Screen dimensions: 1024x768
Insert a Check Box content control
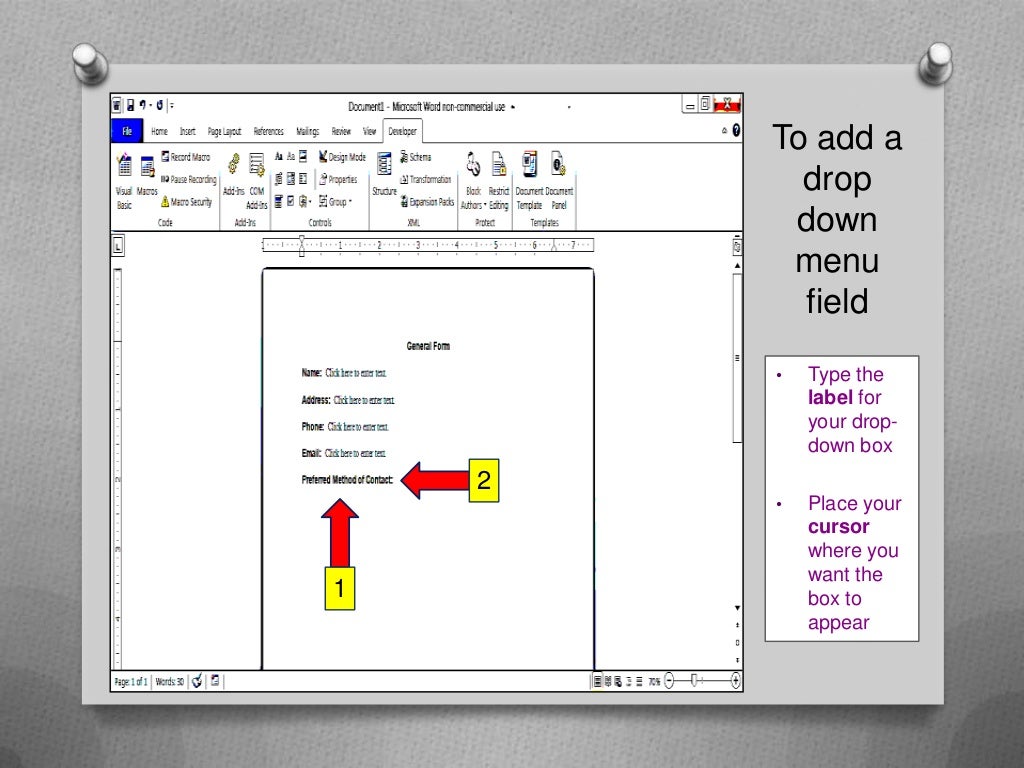point(291,201)
